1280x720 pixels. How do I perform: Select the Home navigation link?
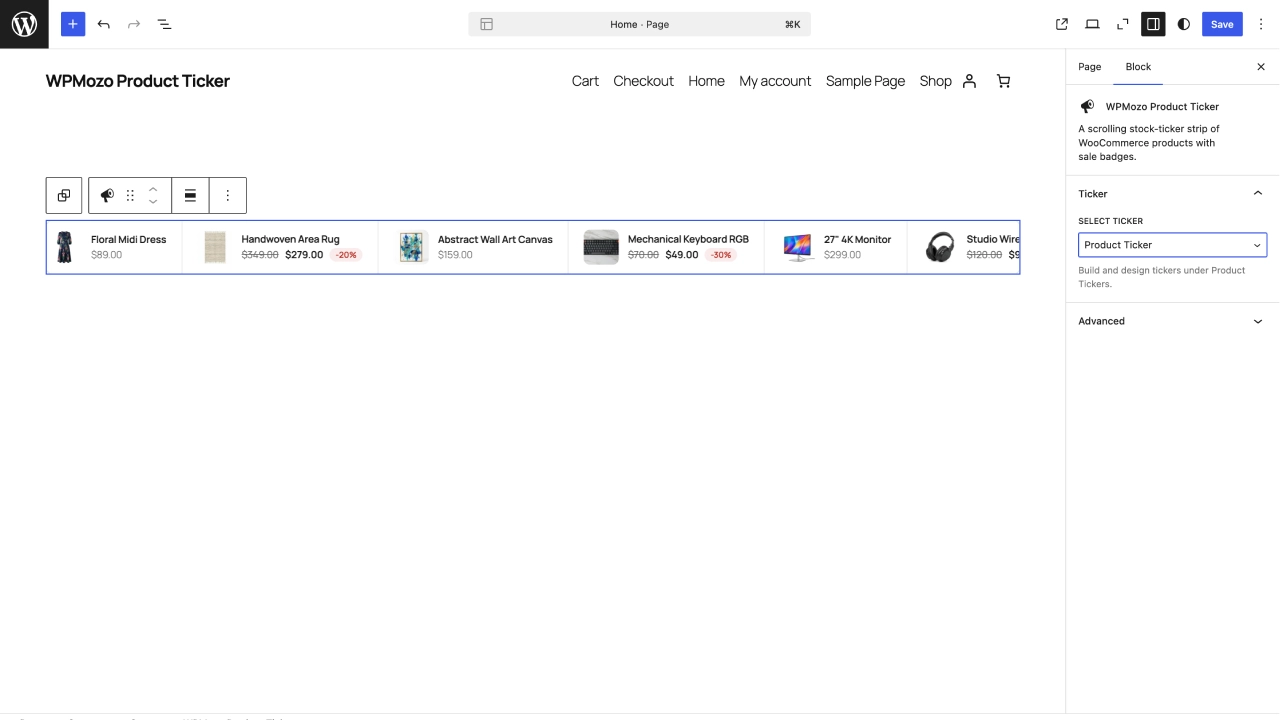[x=706, y=81]
